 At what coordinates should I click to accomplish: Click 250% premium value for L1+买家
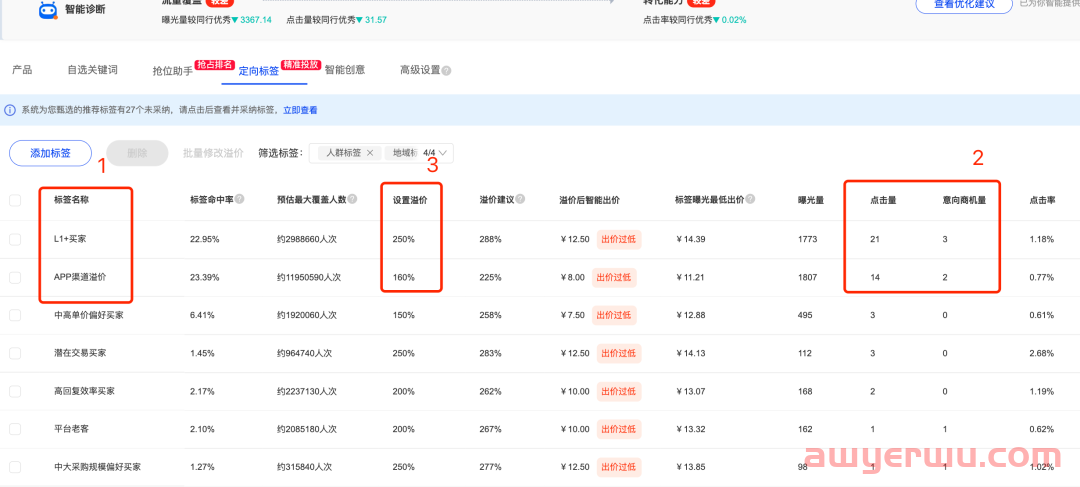coord(403,239)
